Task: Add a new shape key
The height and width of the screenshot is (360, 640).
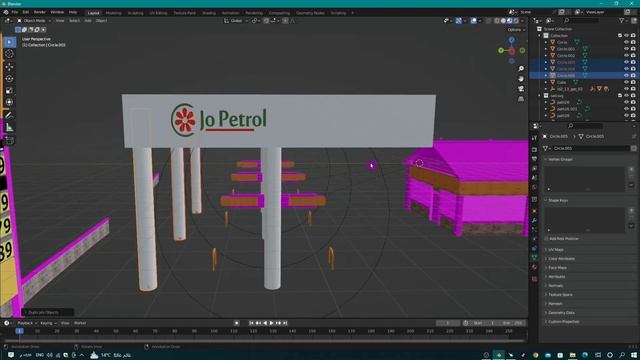Action: click(x=631, y=211)
